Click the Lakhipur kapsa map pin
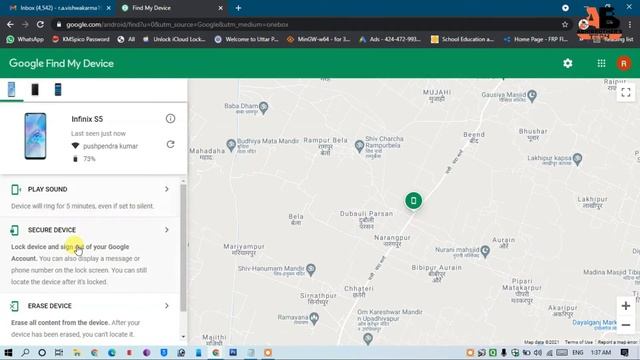640x360 pixels. tap(577, 159)
